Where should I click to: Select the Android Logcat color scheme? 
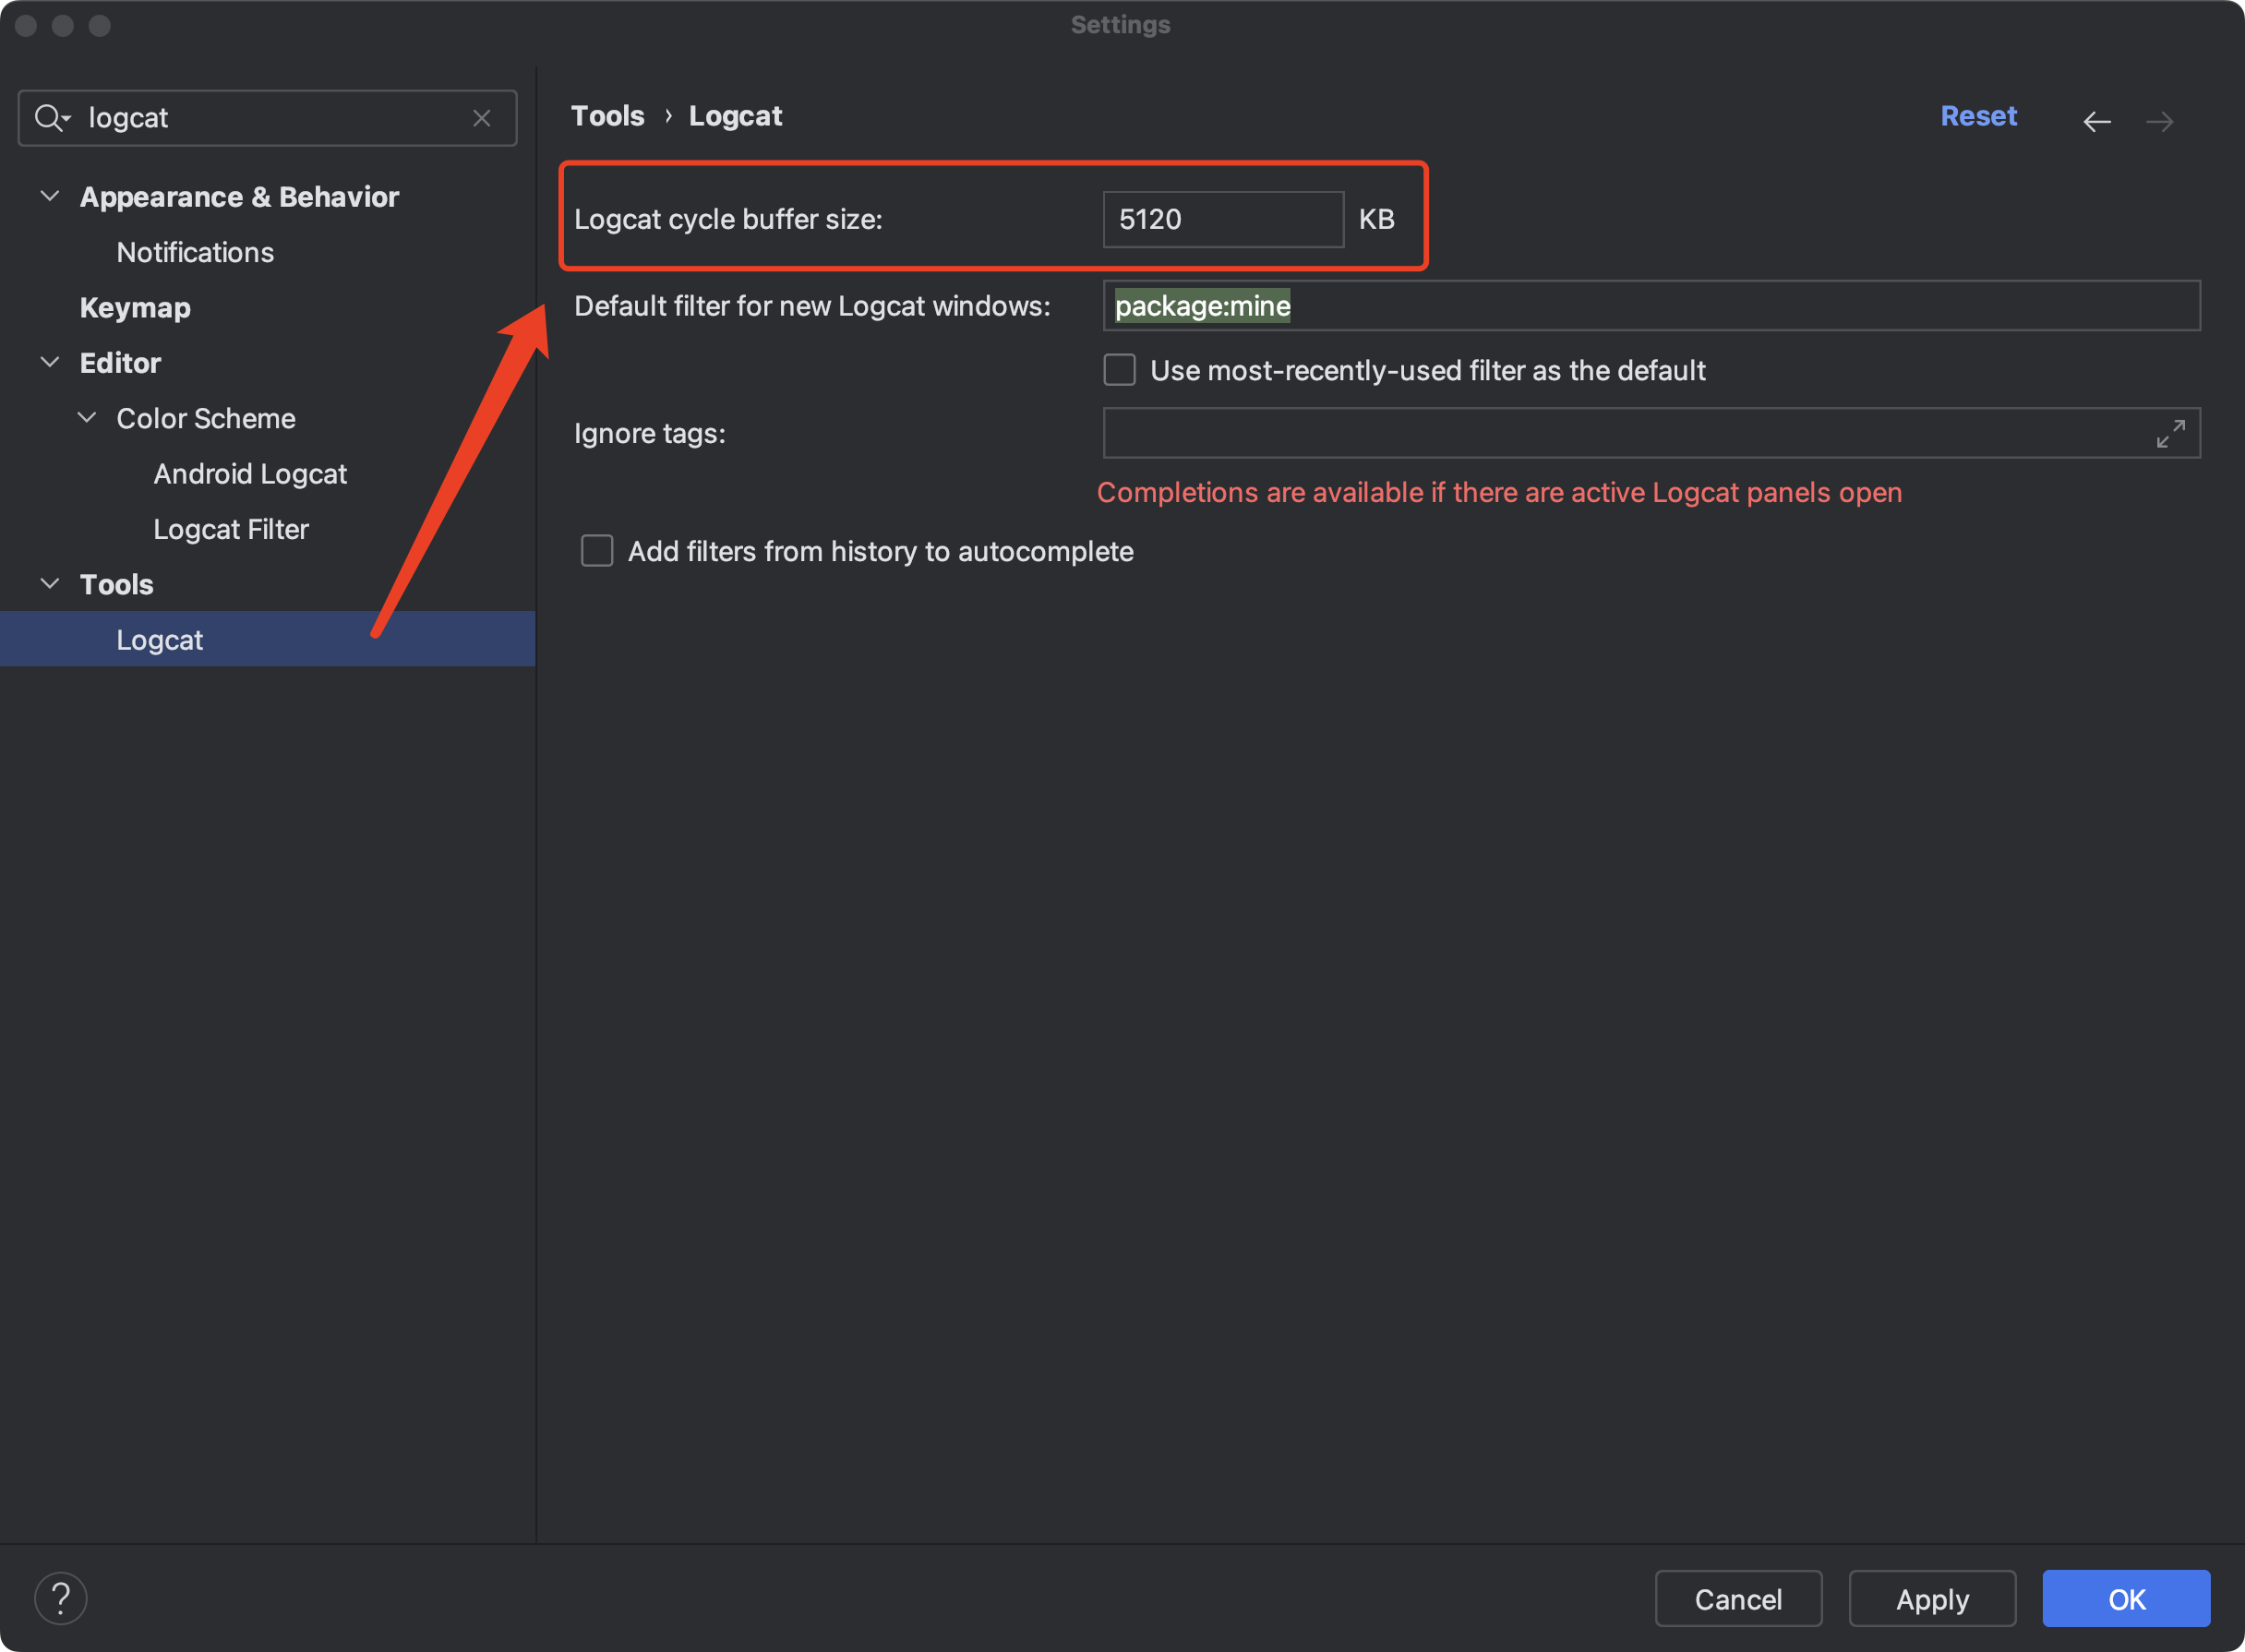(x=253, y=473)
